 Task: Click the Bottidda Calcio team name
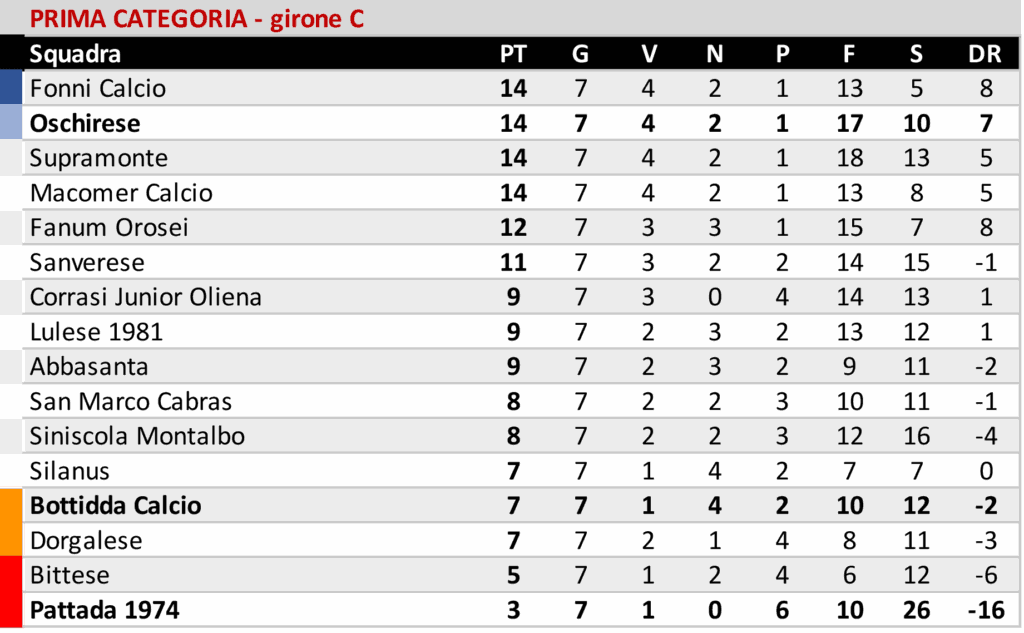point(116,506)
